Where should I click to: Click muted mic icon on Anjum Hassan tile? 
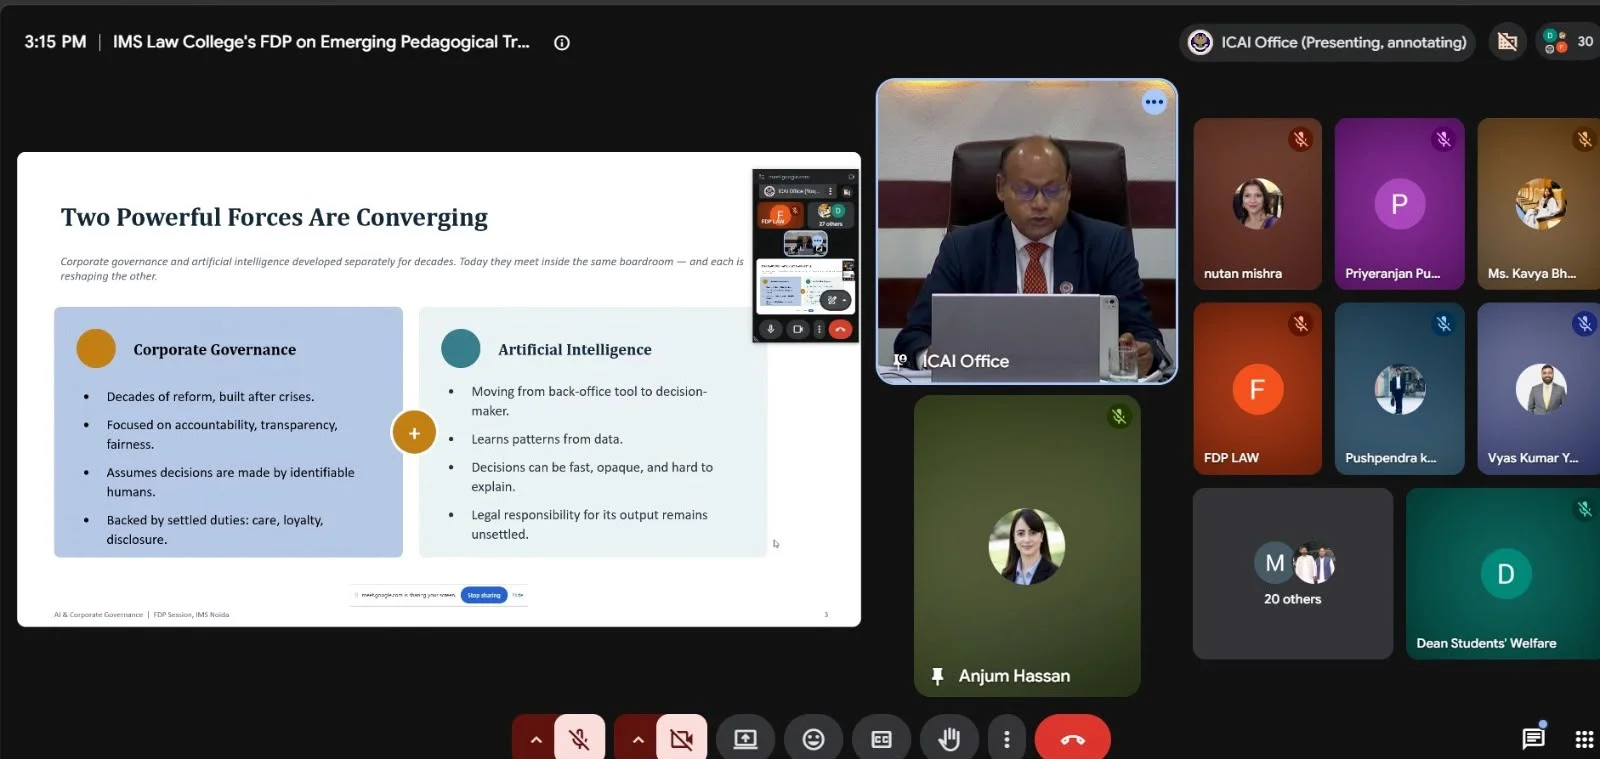pyautogui.click(x=1119, y=417)
